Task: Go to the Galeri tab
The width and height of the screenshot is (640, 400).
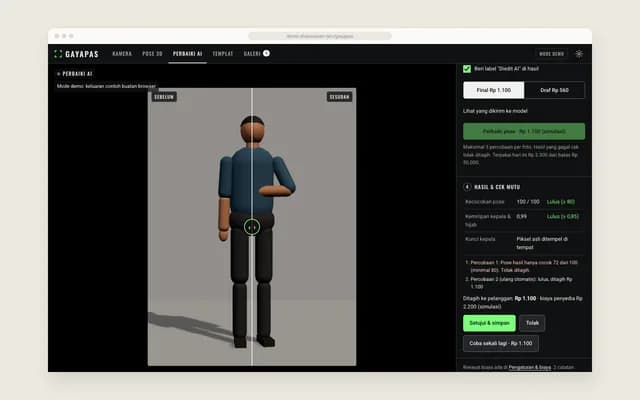Action: (x=252, y=54)
